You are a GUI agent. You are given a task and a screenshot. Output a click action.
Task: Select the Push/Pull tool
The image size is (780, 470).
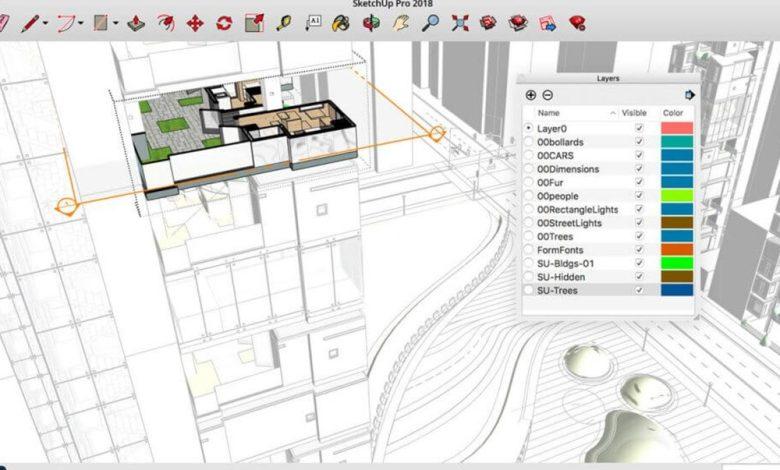[135, 23]
